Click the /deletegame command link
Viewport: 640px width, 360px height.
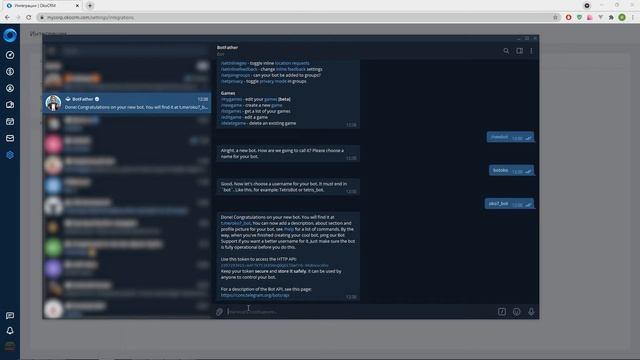233,123
